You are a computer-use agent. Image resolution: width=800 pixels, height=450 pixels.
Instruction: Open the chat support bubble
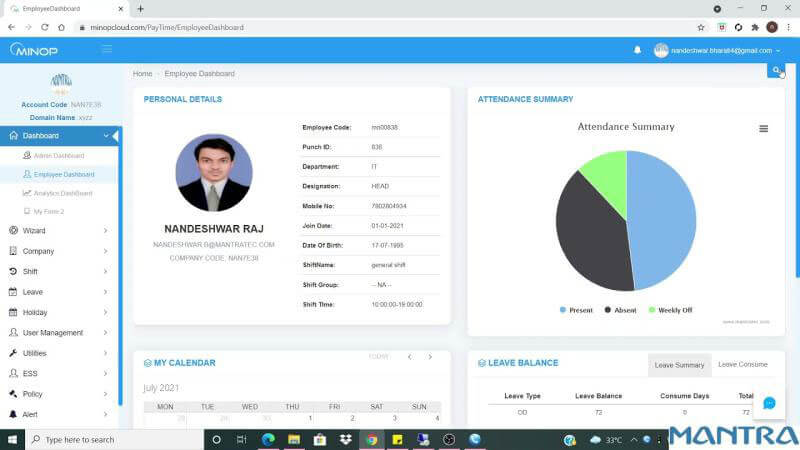coord(769,403)
